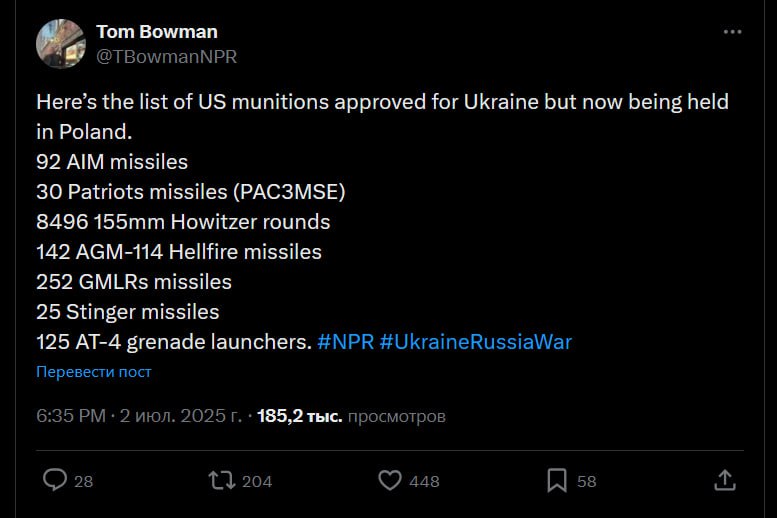Click the 2 июл. 2025 г. date
This screenshot has width=777, height=518.
[181, 415]
